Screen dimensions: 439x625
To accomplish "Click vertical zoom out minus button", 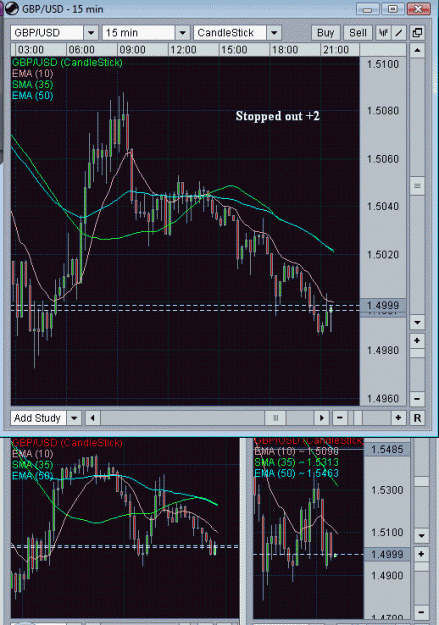I will tap(417, 399).
